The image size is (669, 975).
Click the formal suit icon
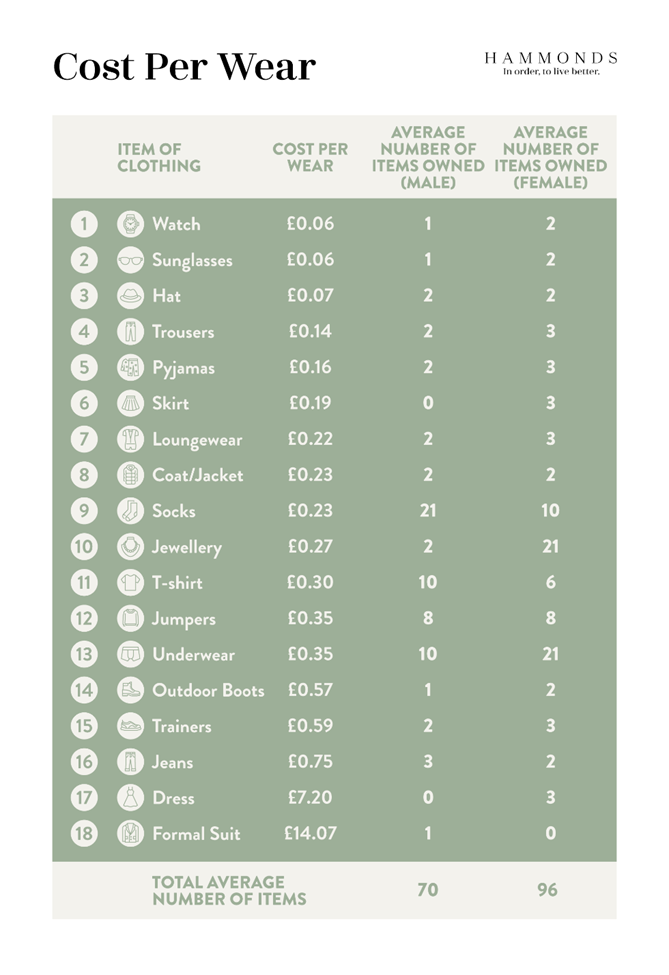click(130, 833)
